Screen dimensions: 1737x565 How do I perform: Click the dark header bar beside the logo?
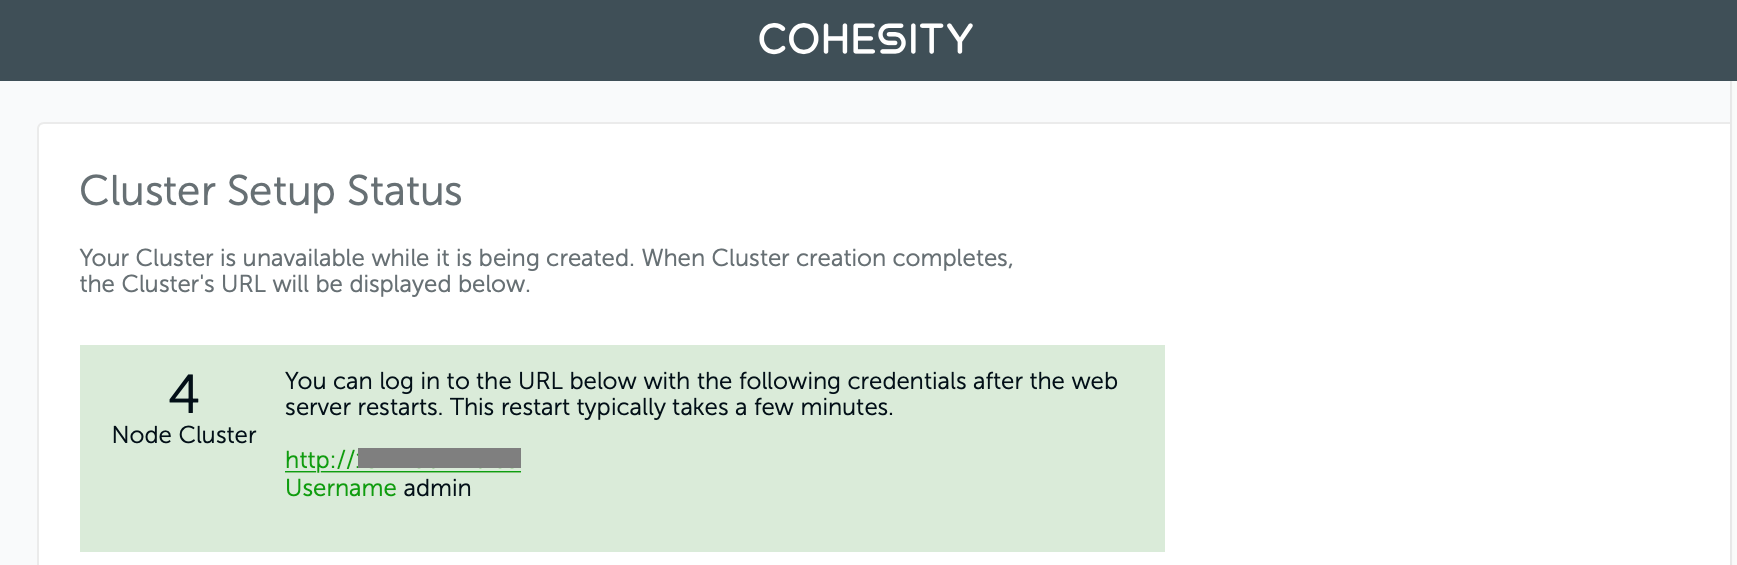pyautogui.click(x=400, y=40)
